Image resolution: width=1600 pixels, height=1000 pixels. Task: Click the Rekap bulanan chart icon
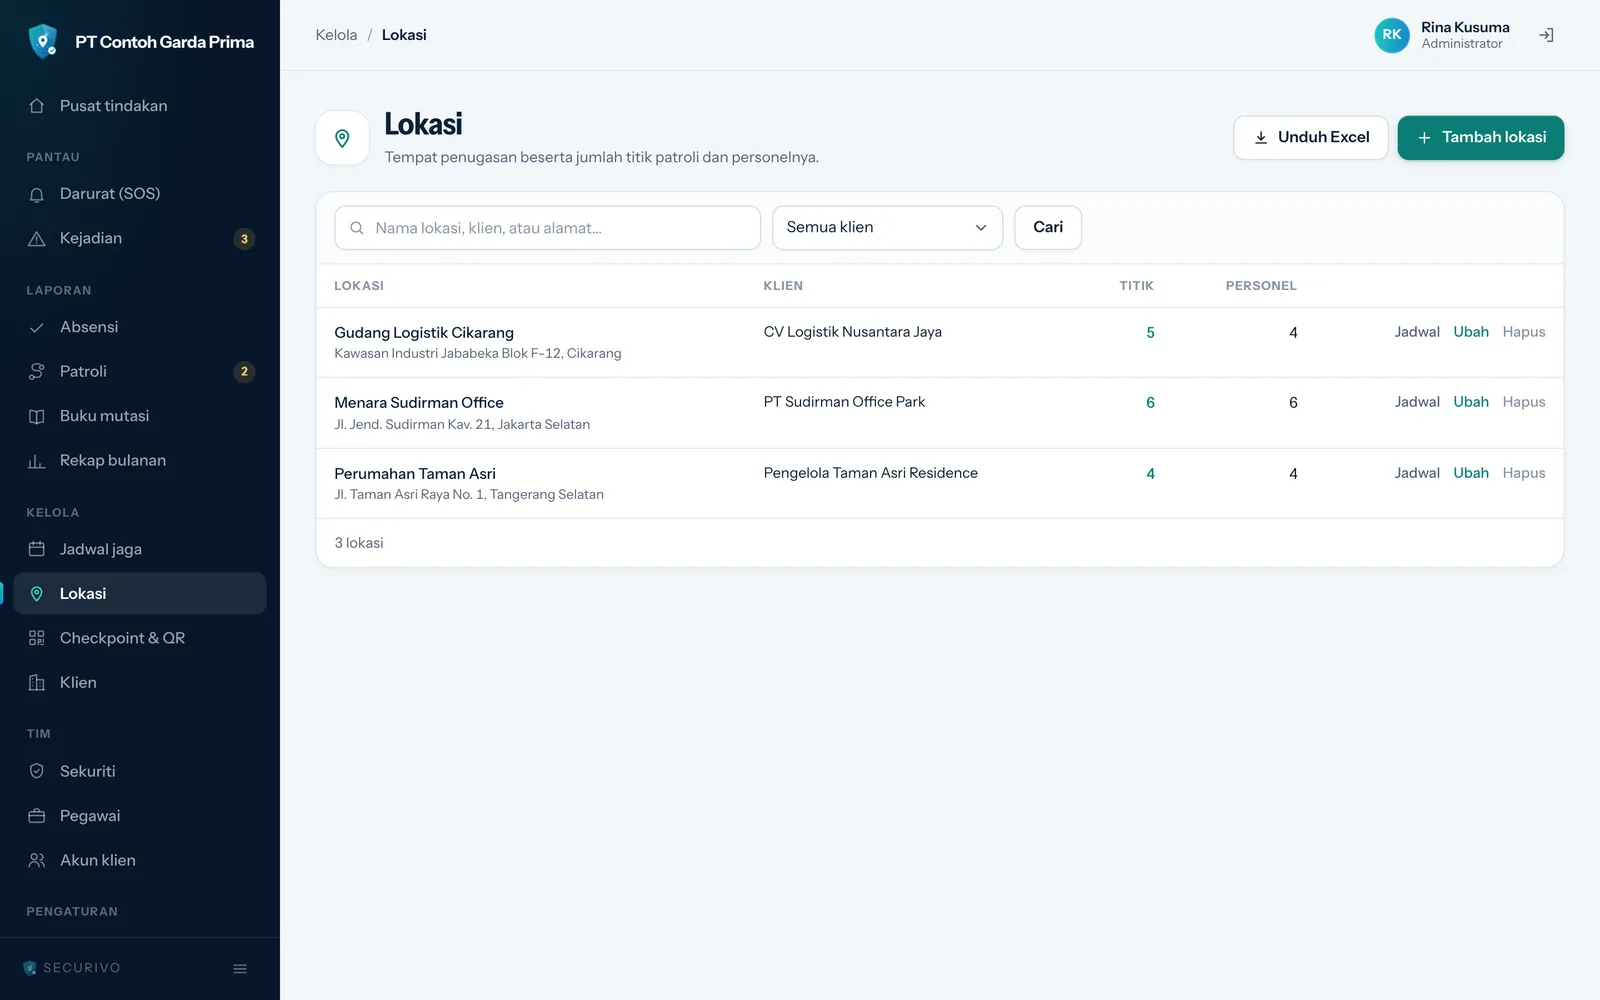coord(37,461)
